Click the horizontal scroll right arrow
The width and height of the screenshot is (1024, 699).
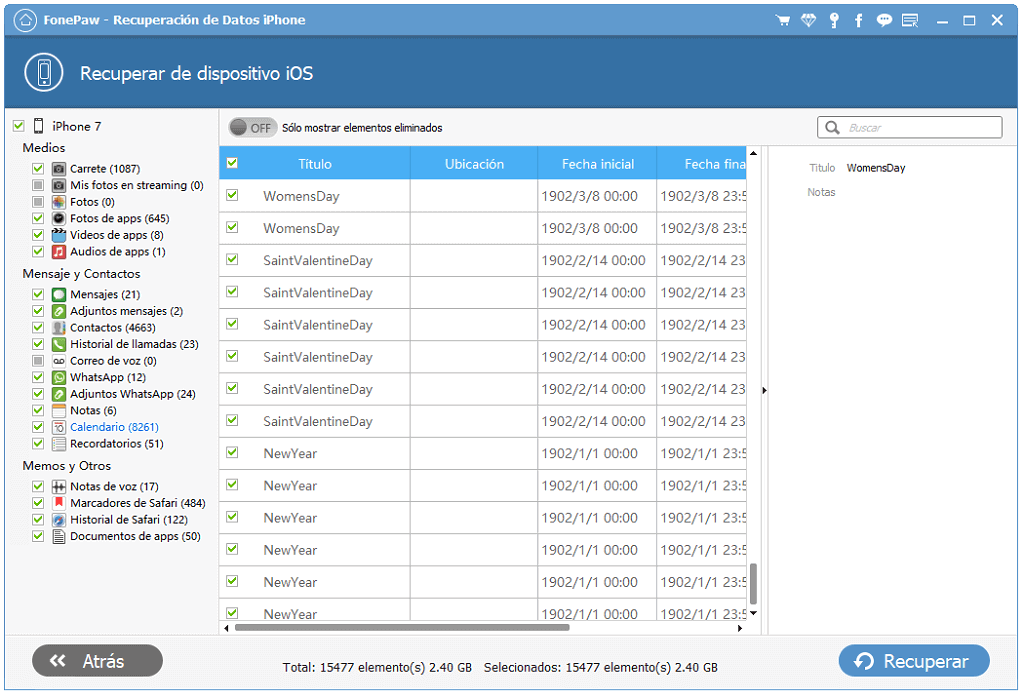(740, 628)
